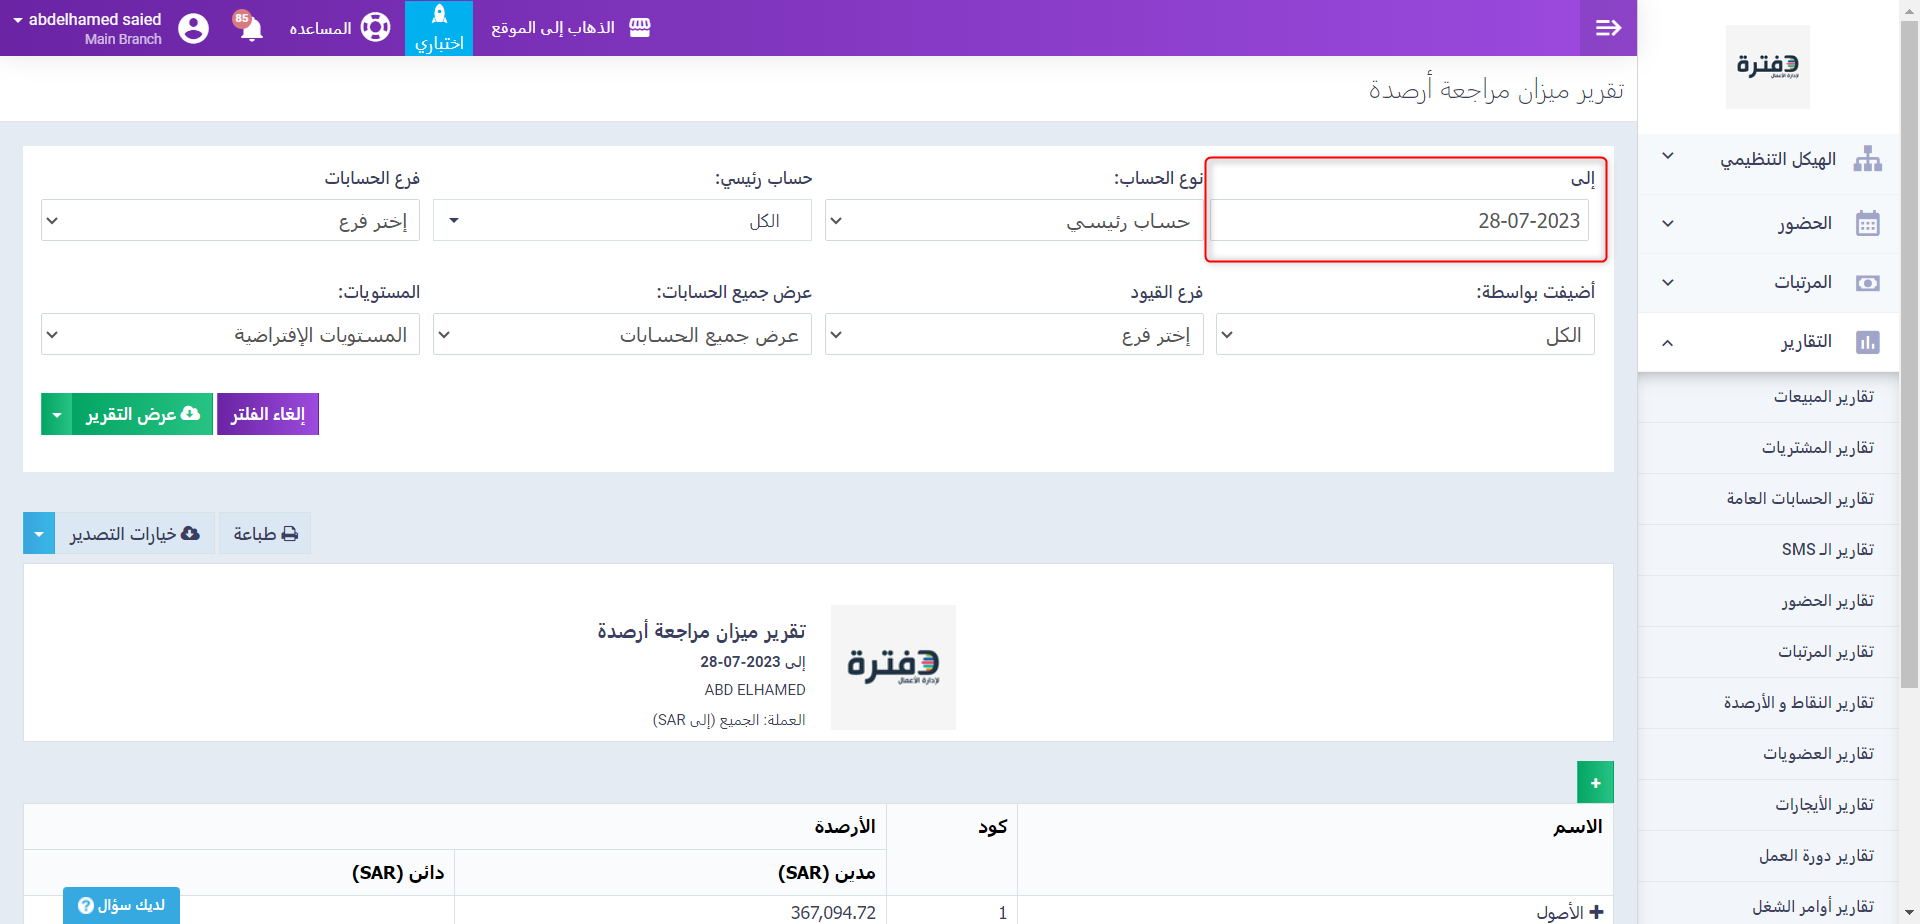
Task: Open the أضيفت بواسطة dropdown
Action: [1405, 334]
